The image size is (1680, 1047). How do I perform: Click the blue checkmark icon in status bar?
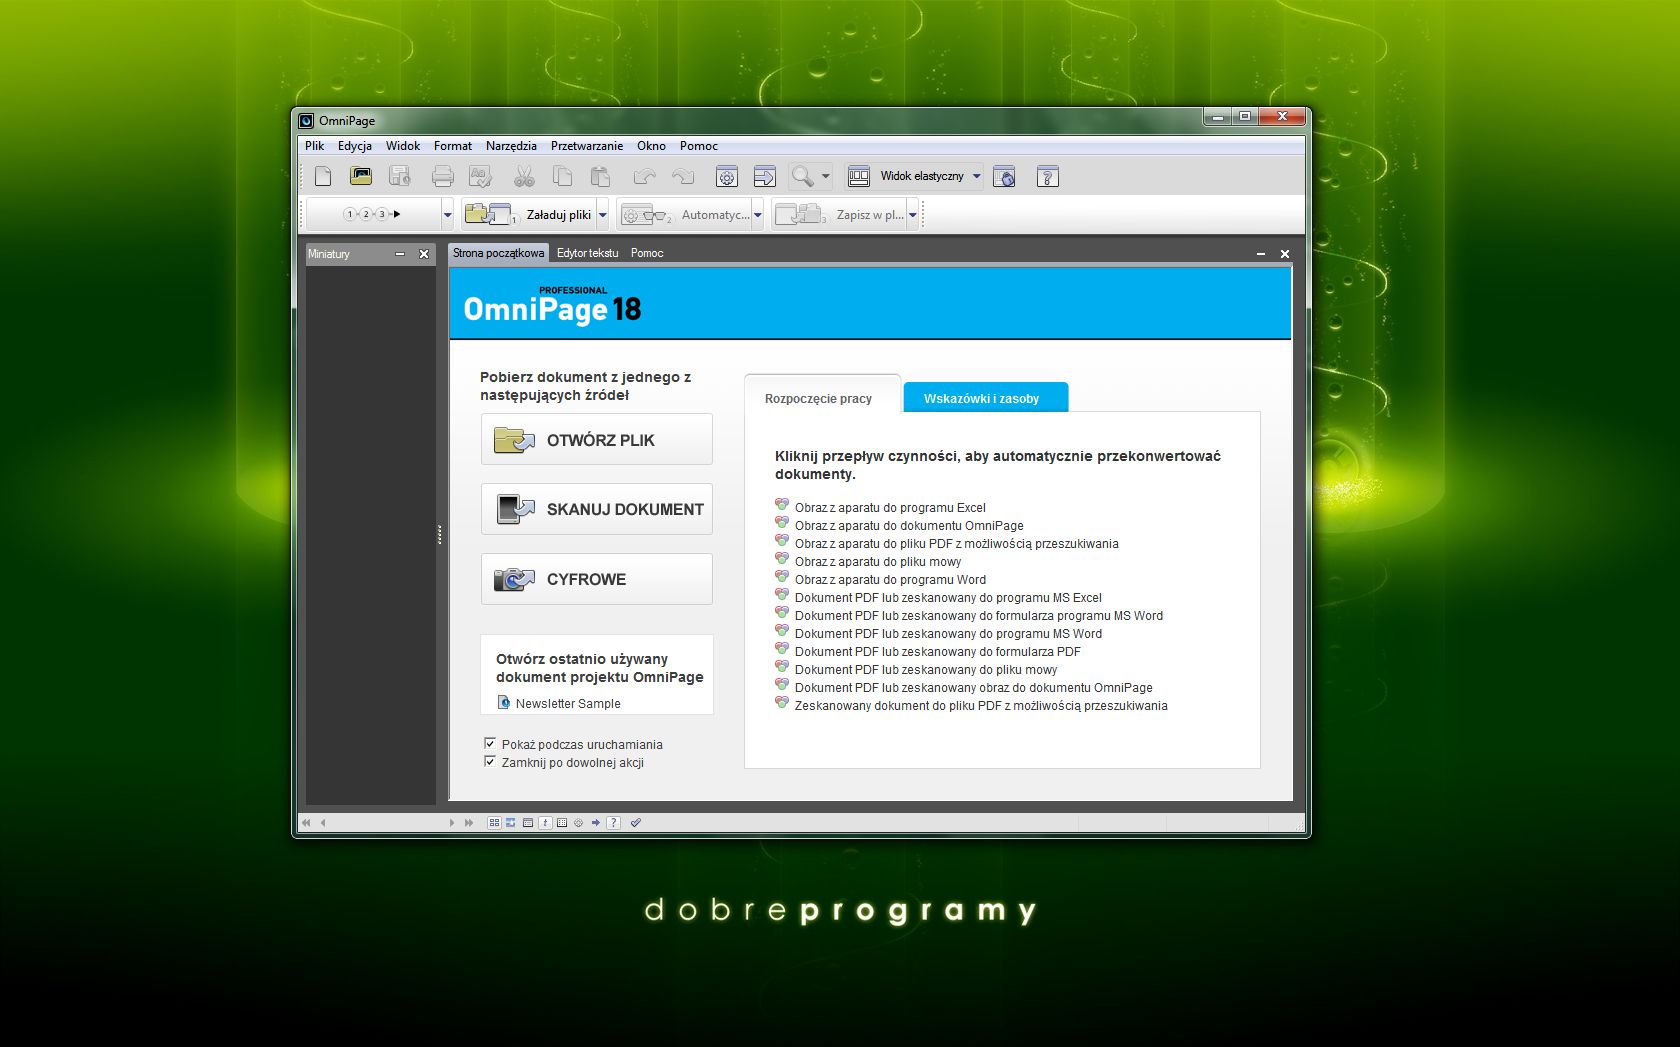click(x=636, y=823)
